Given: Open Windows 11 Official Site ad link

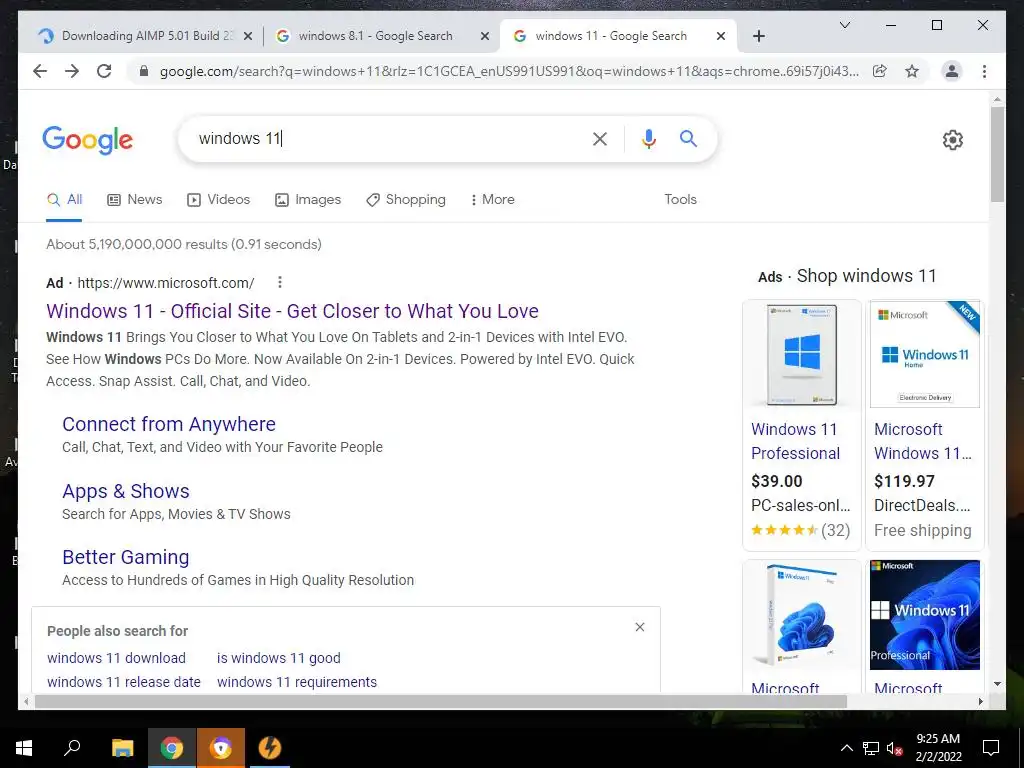Looking at the screenshot, I should tap(293, 311).
